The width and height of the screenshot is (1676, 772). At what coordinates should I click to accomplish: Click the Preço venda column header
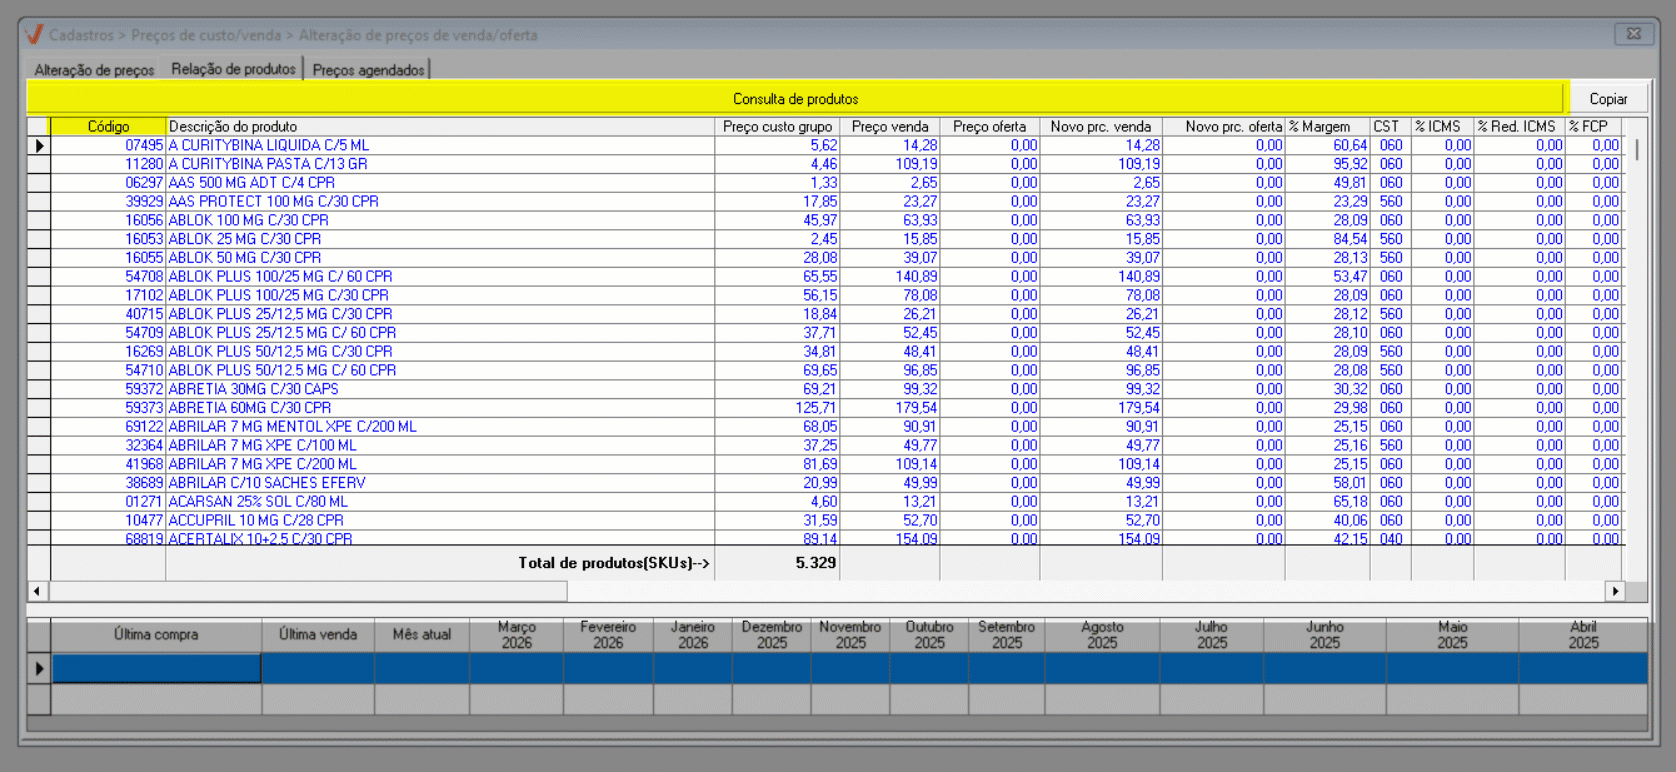pyautogui.click(x=890, y=127)
